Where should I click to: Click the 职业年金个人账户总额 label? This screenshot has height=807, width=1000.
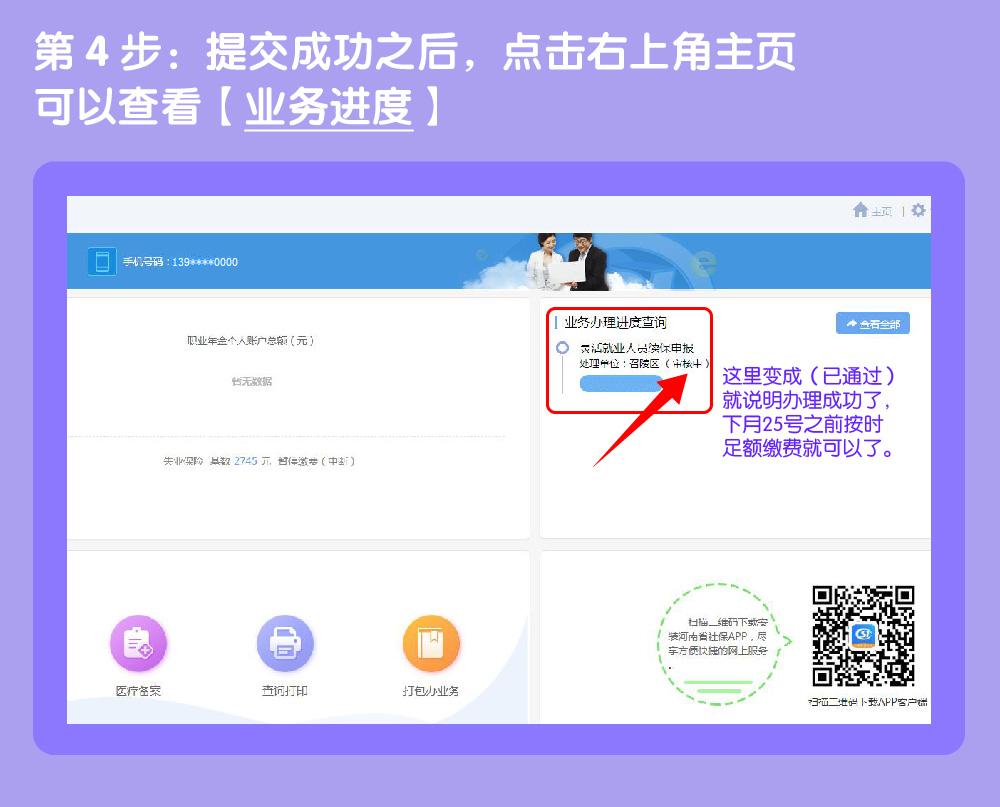click(x=250, y=340)
